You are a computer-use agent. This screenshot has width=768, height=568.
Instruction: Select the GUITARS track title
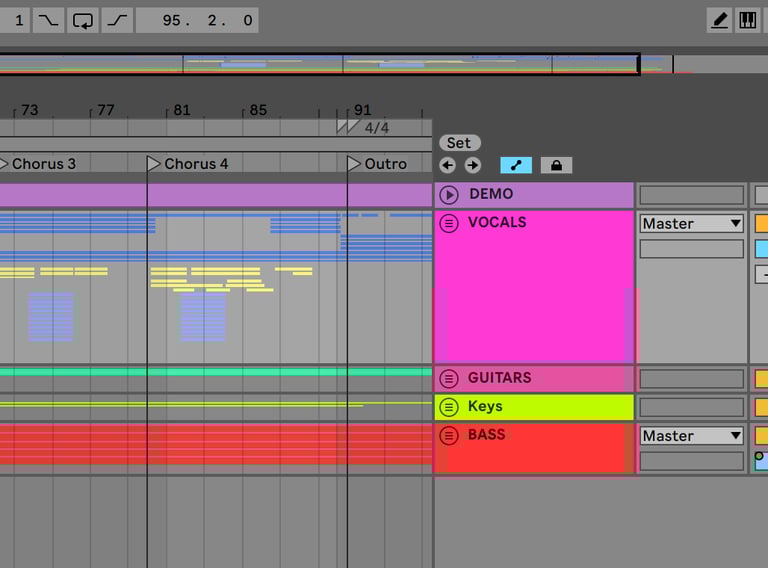pyautogui.click(x=500, y=378)
